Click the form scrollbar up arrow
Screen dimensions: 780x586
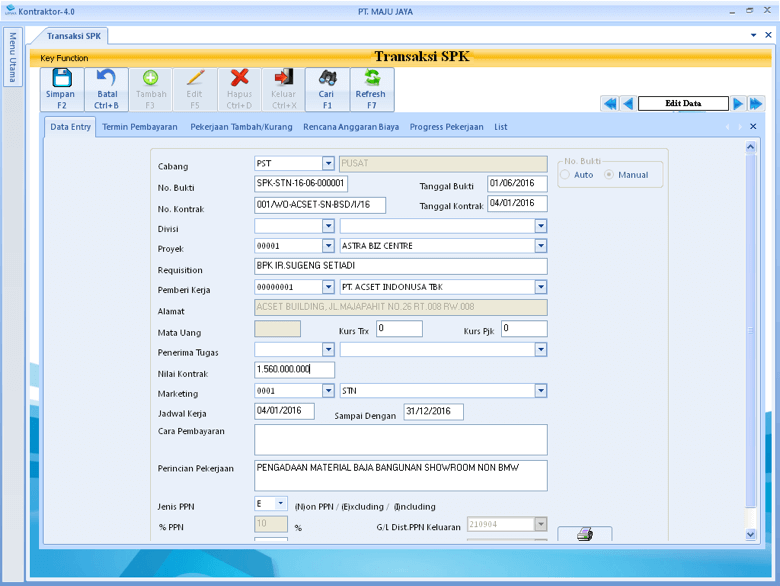[x=751, y=147]
